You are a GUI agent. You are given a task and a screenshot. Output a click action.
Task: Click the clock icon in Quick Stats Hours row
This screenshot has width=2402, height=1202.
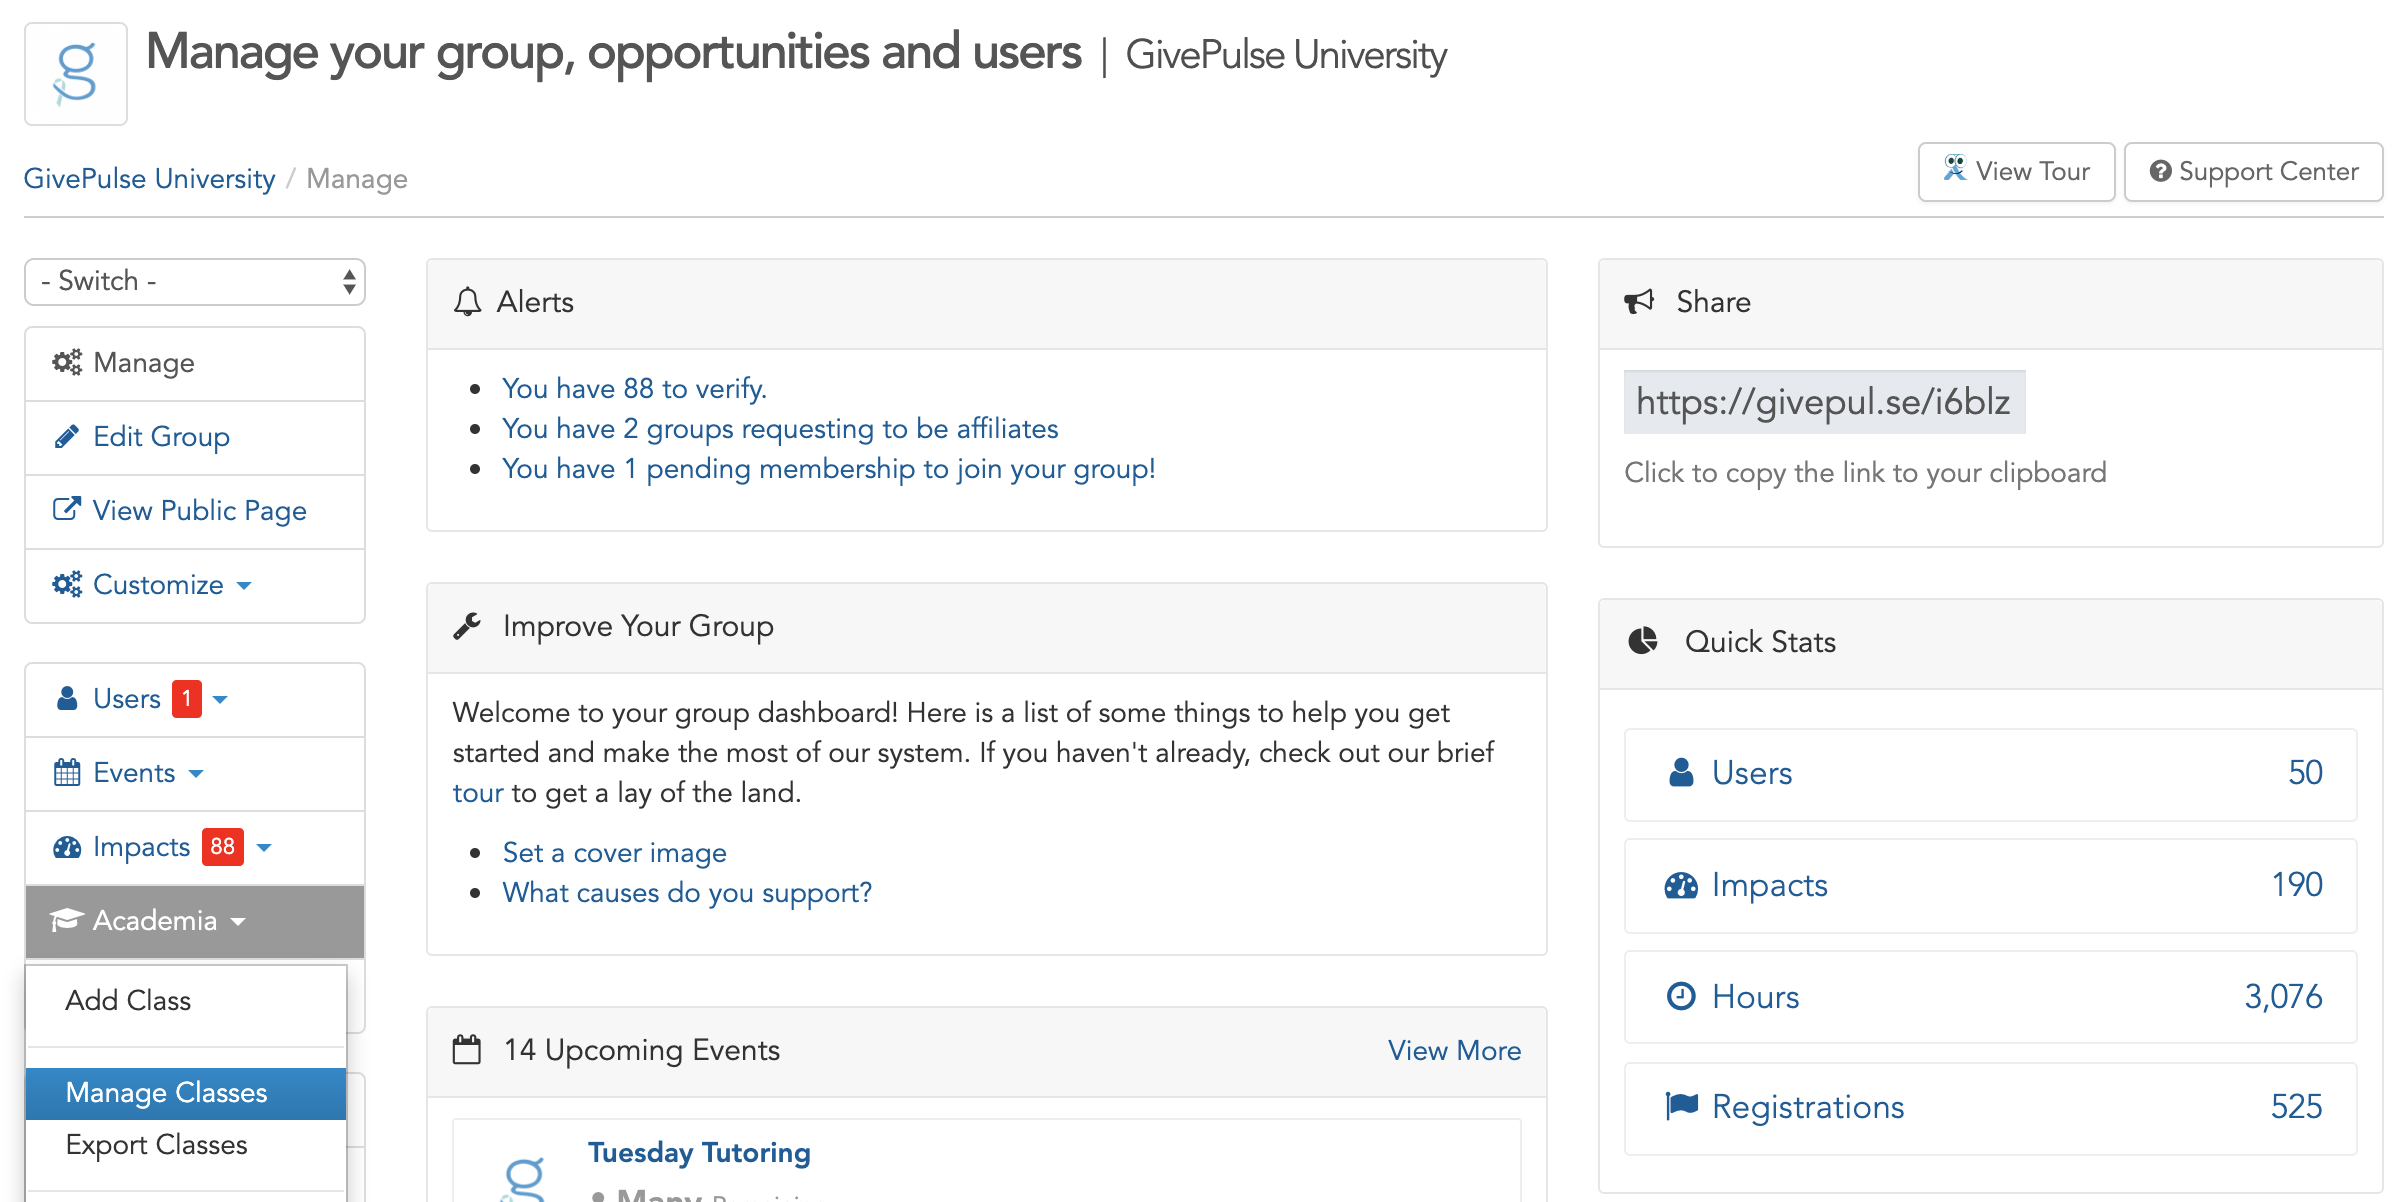(1681, 996)
